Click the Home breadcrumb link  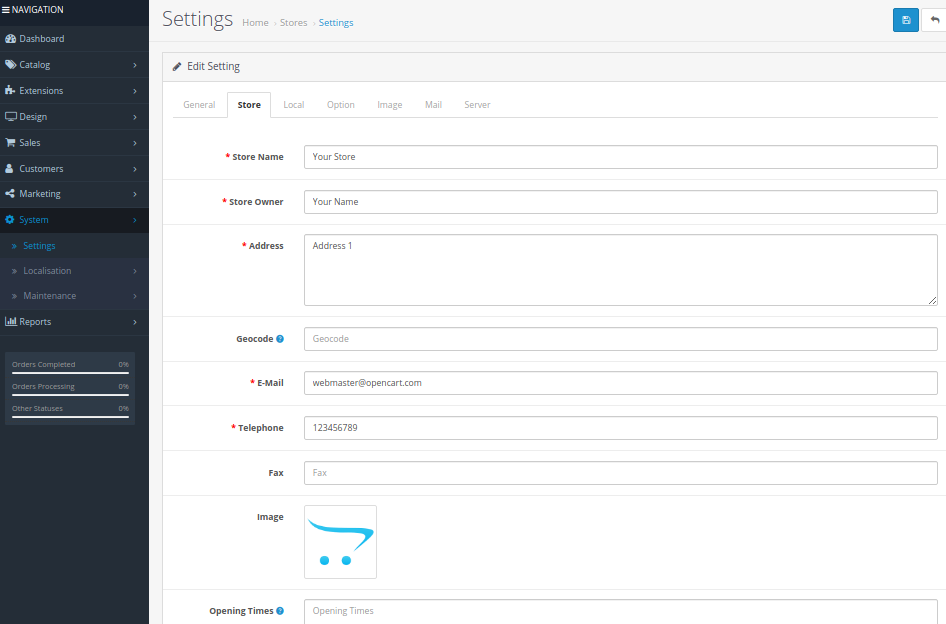click(x=255, y=22)
